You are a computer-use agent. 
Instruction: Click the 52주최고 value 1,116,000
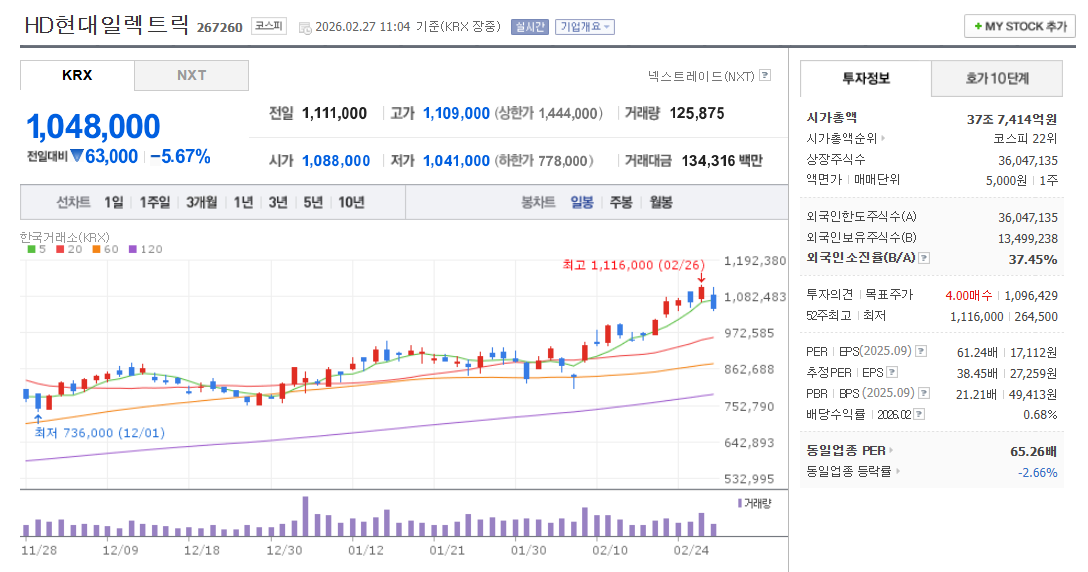(976, 317)
